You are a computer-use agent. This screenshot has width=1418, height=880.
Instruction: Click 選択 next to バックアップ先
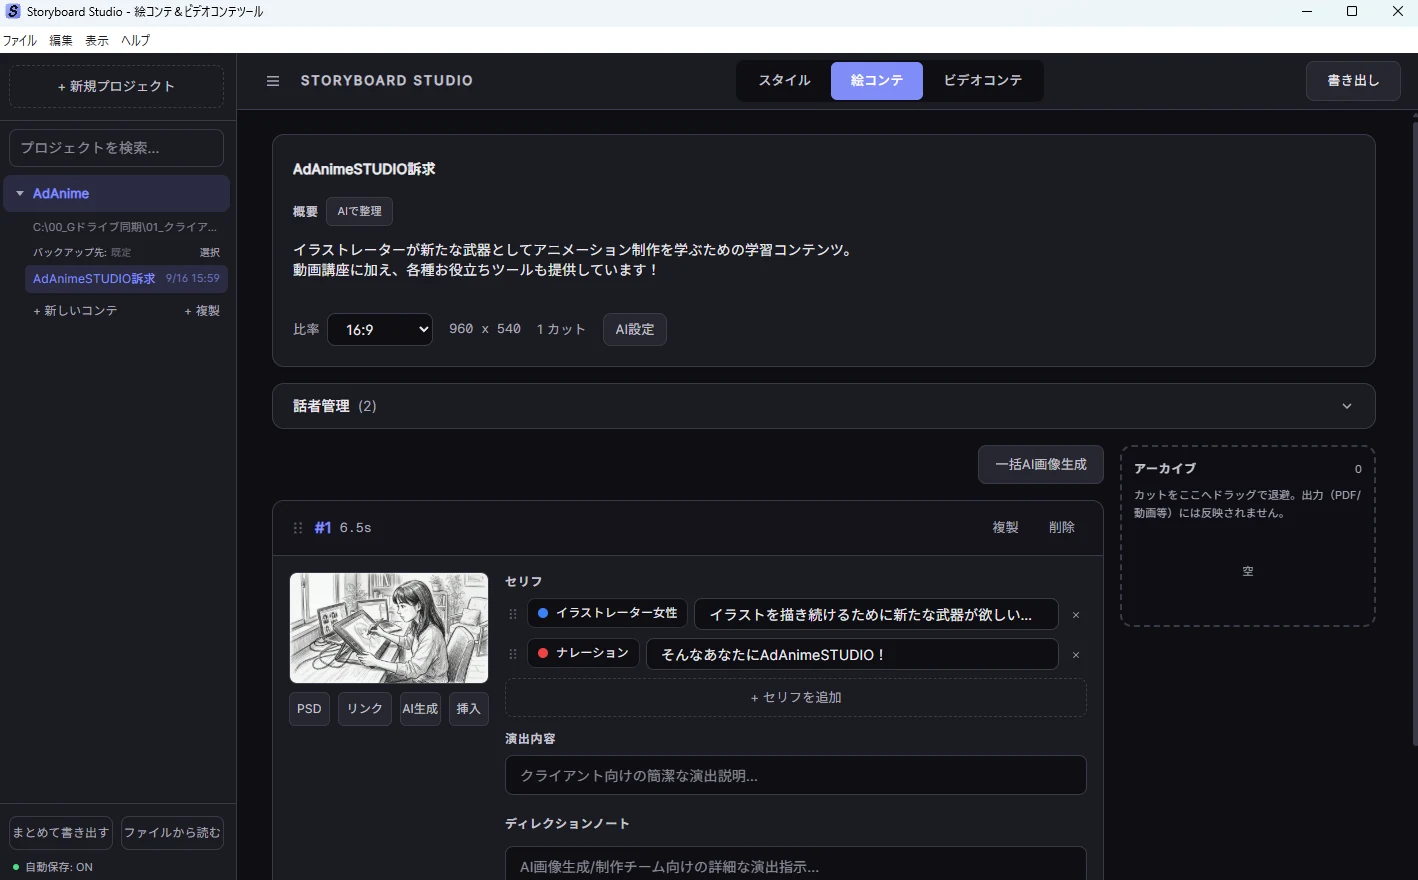(x=210, y=253)
